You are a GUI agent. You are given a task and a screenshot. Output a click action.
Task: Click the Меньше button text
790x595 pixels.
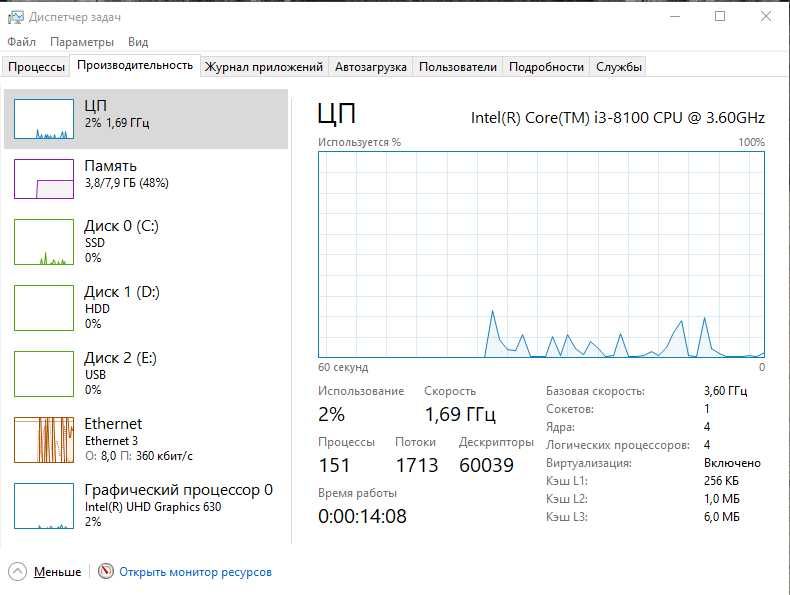tap(57, 572)
